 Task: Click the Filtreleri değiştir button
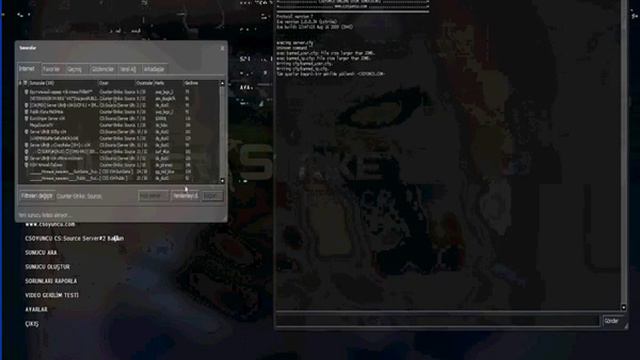37,196
